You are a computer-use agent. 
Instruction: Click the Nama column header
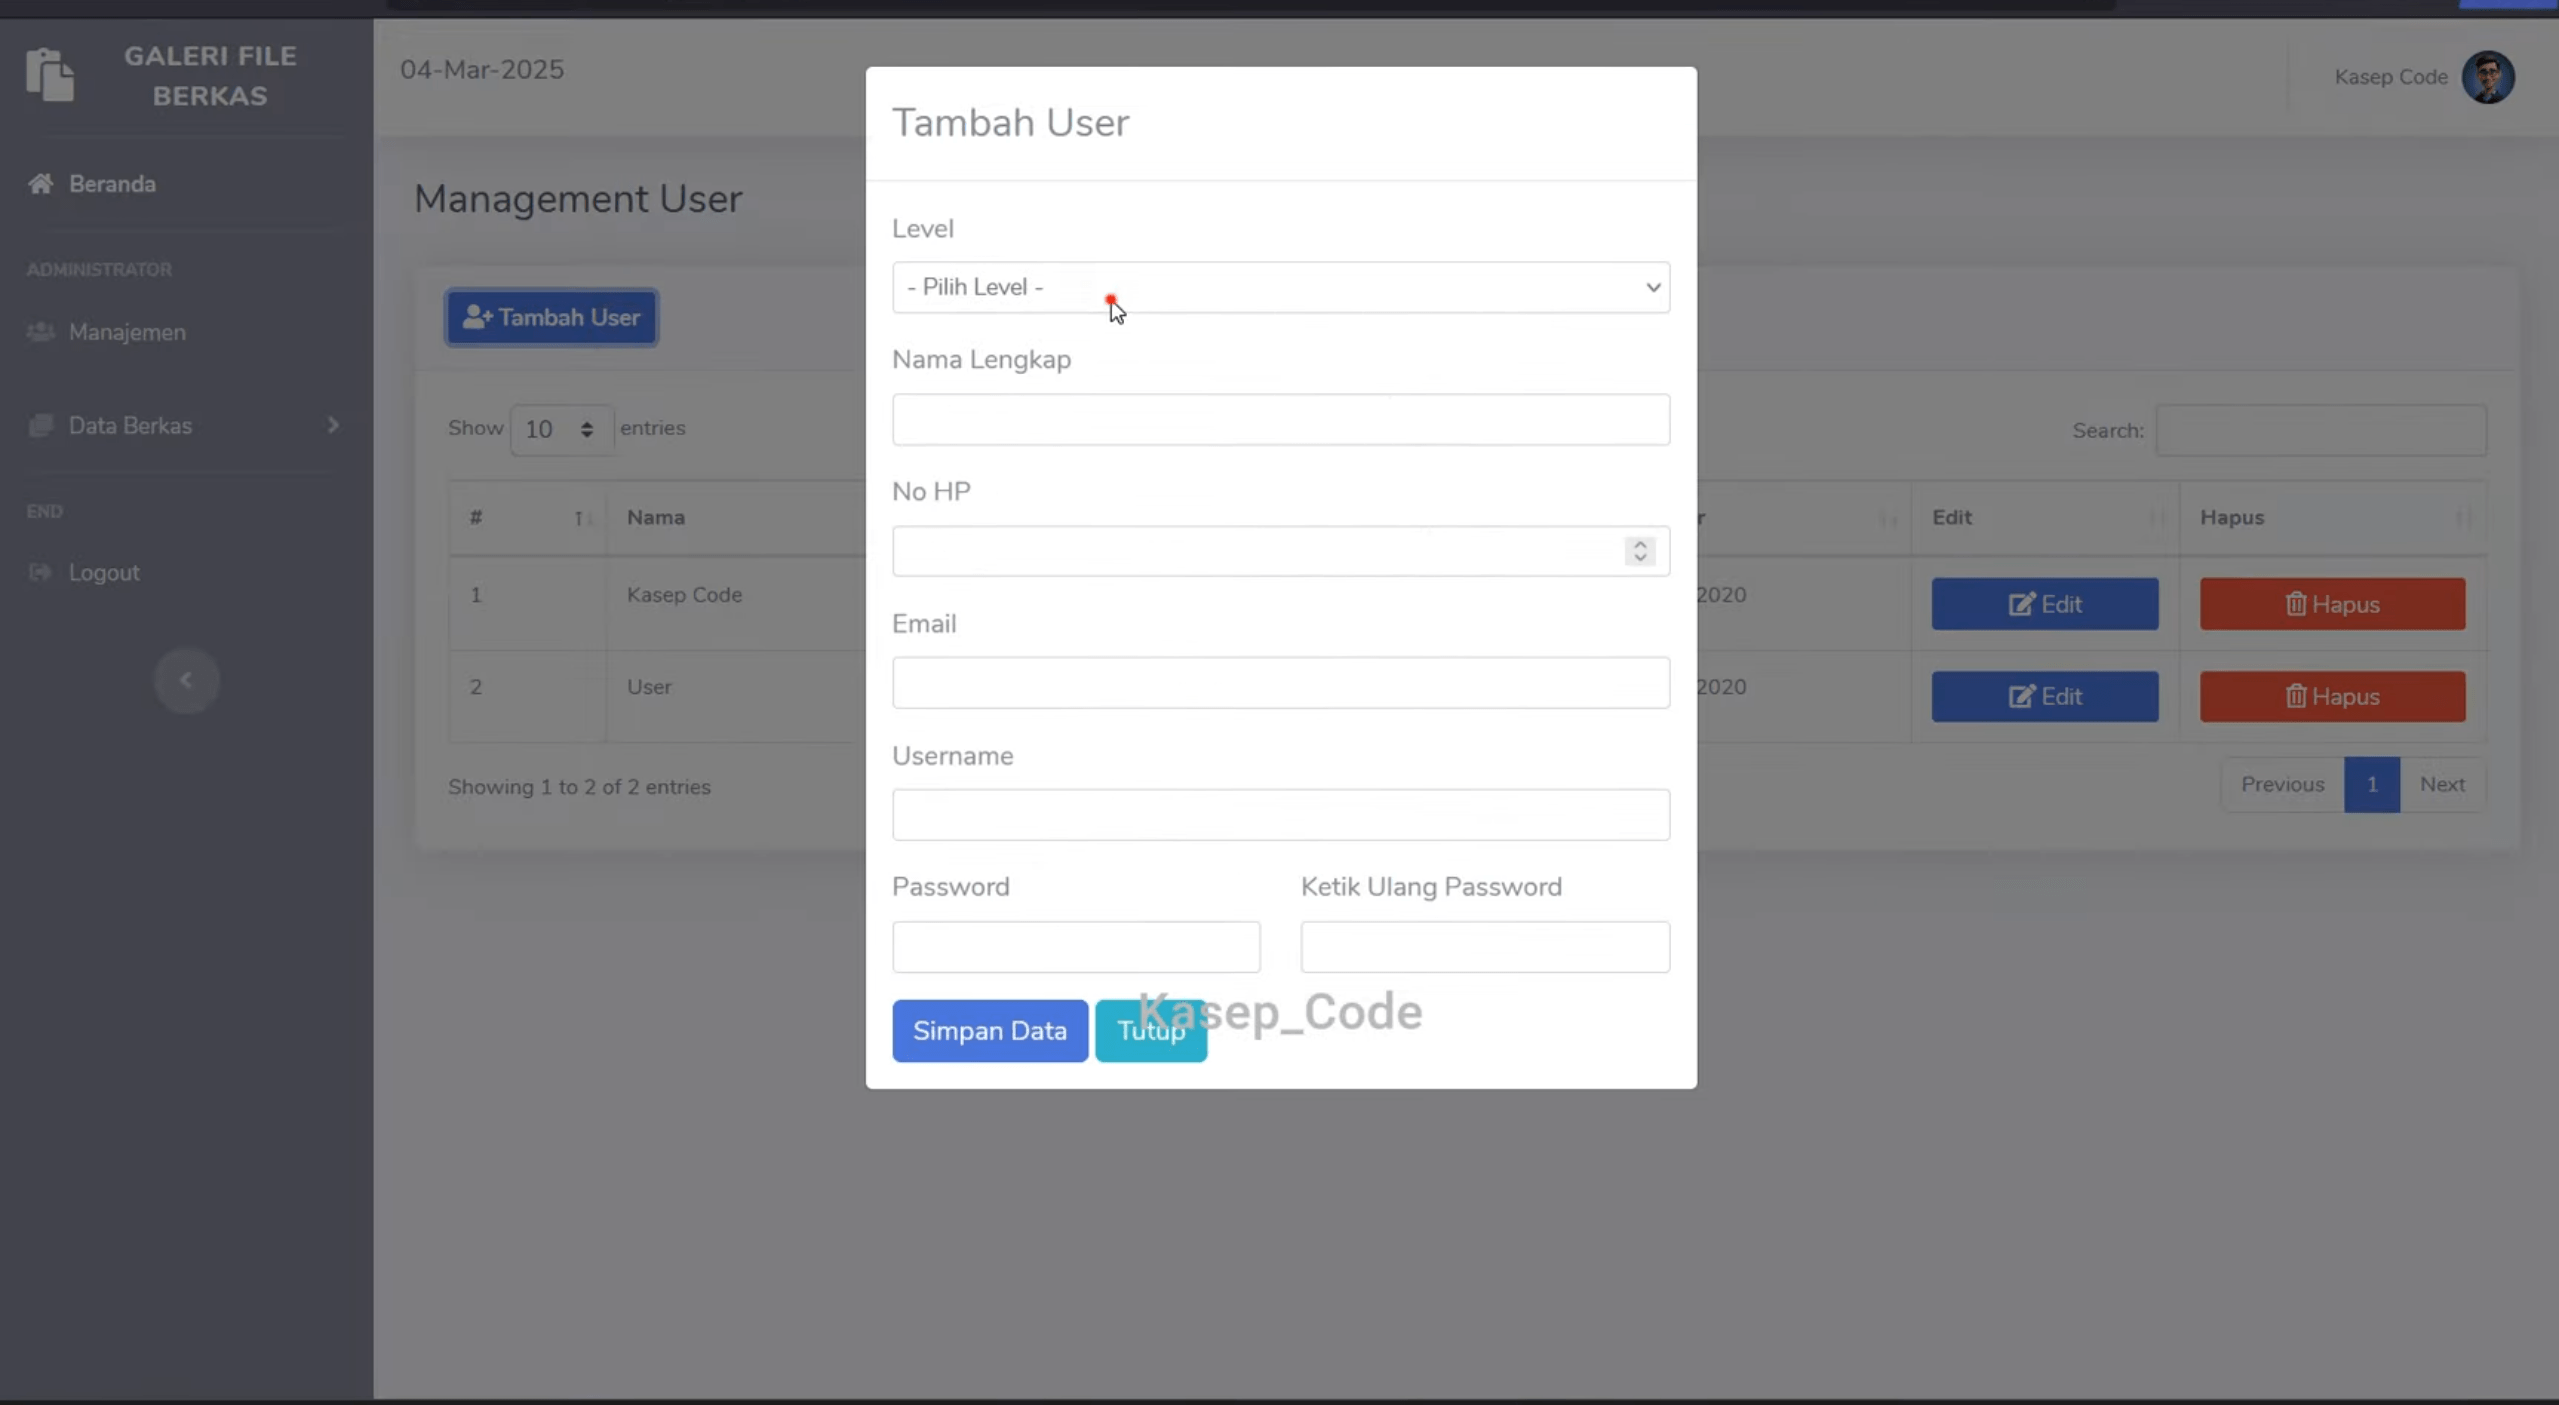tap(656, 518)
